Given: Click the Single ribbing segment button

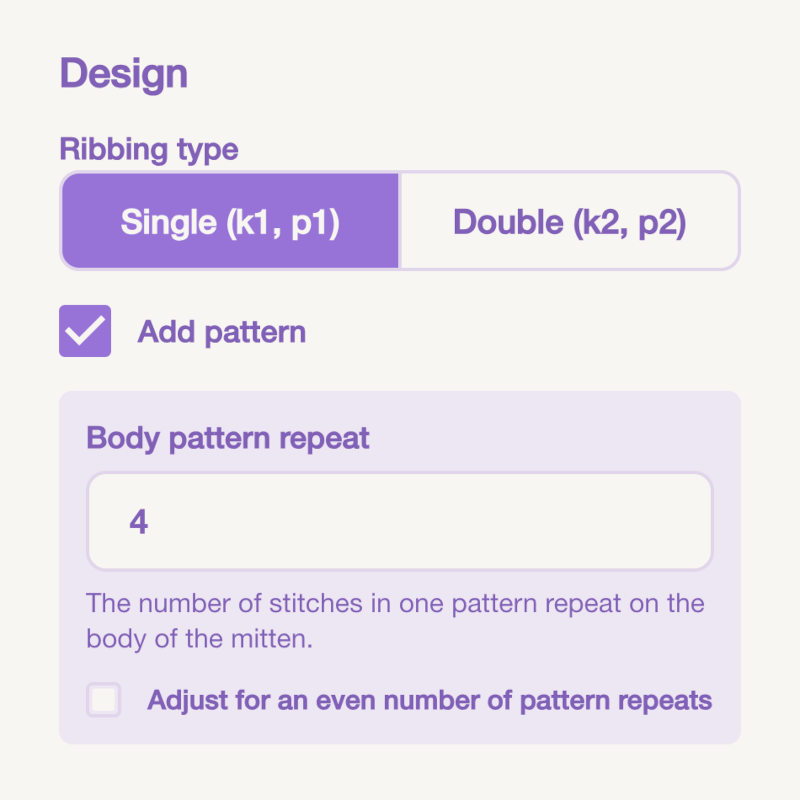Looking at the screenshot, I should click(x=229, y=221).
